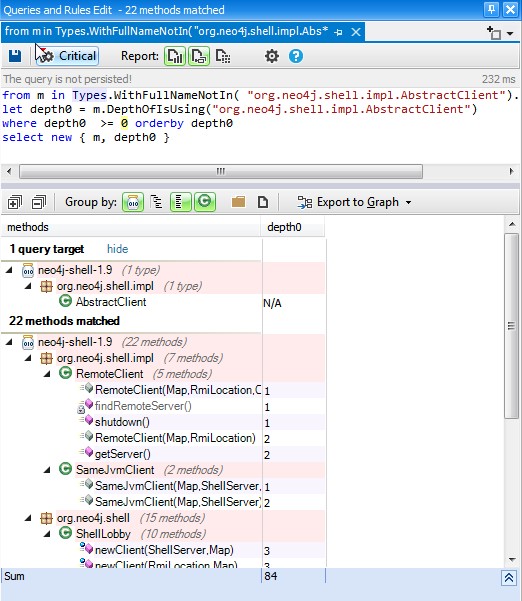Viewport: 522px width, 601px height.
Task: Close the current query tab
Action: click(x=356, y=32)
